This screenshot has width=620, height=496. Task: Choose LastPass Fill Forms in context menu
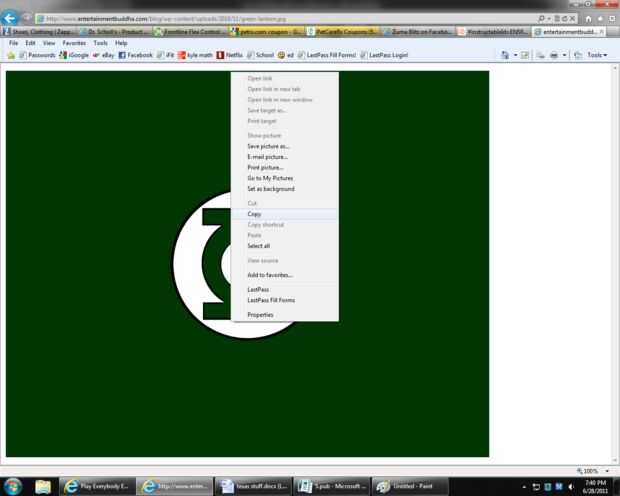(284, 300)
